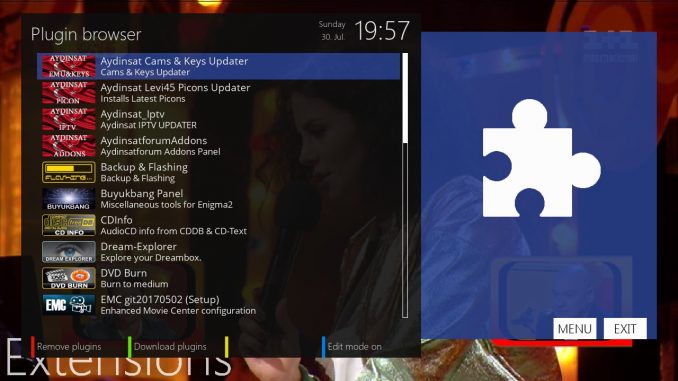Choose the Download plugins green option
The image size is (678, 381).
(x=167, y=347)
